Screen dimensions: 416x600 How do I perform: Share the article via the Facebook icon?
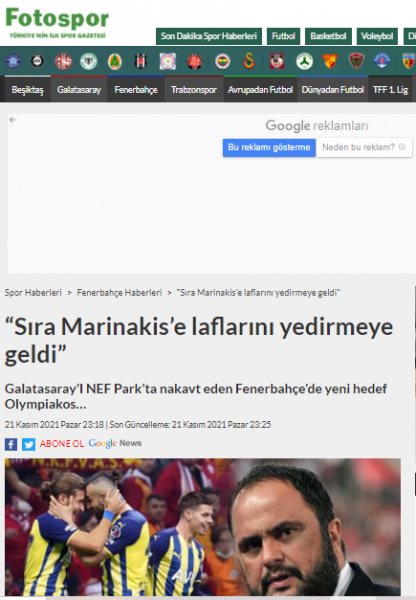[11, 444]
